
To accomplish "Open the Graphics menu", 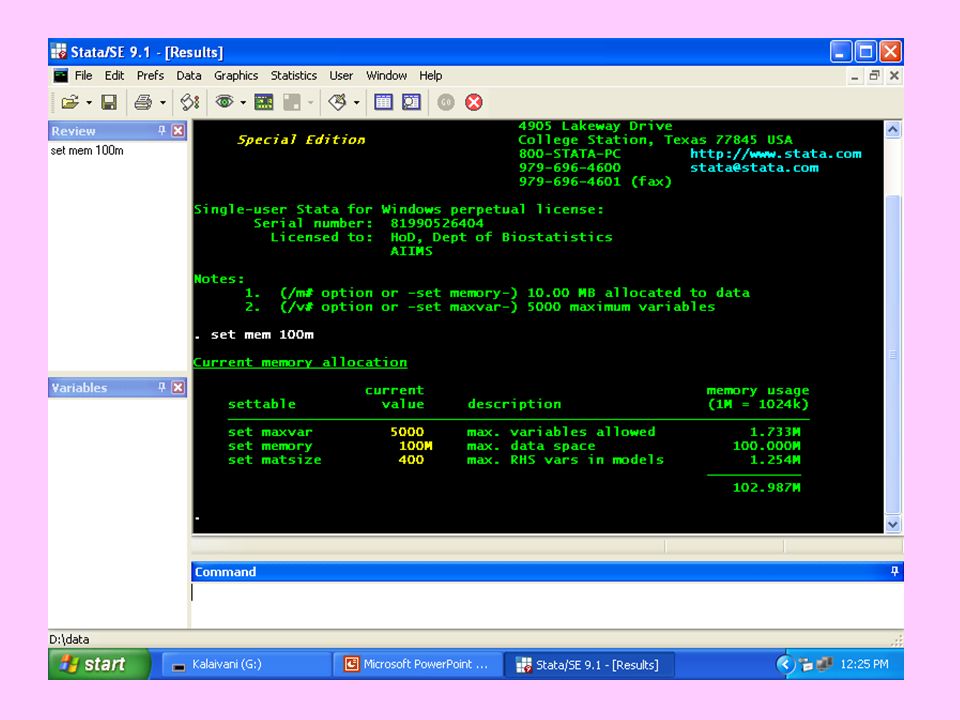I will [x=236, y=75].
